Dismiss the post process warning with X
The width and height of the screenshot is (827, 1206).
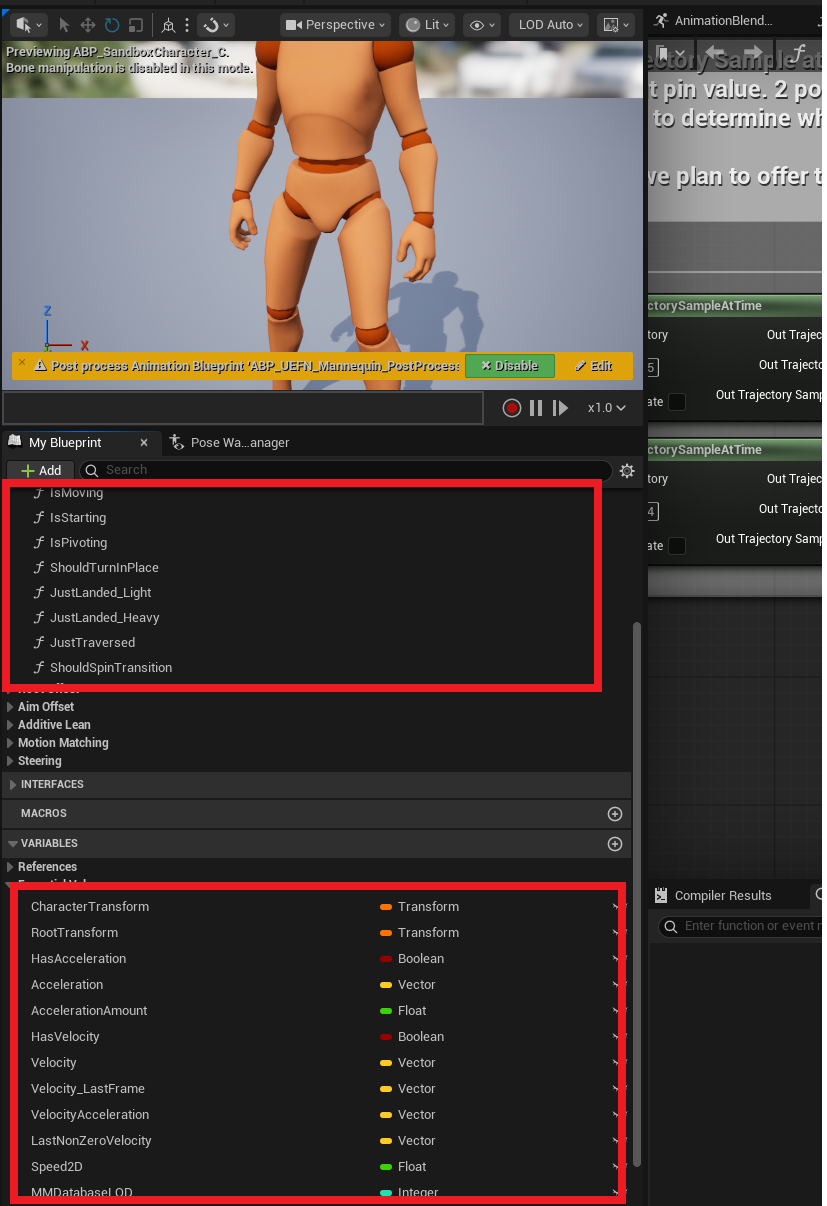(x=22, y=362)
